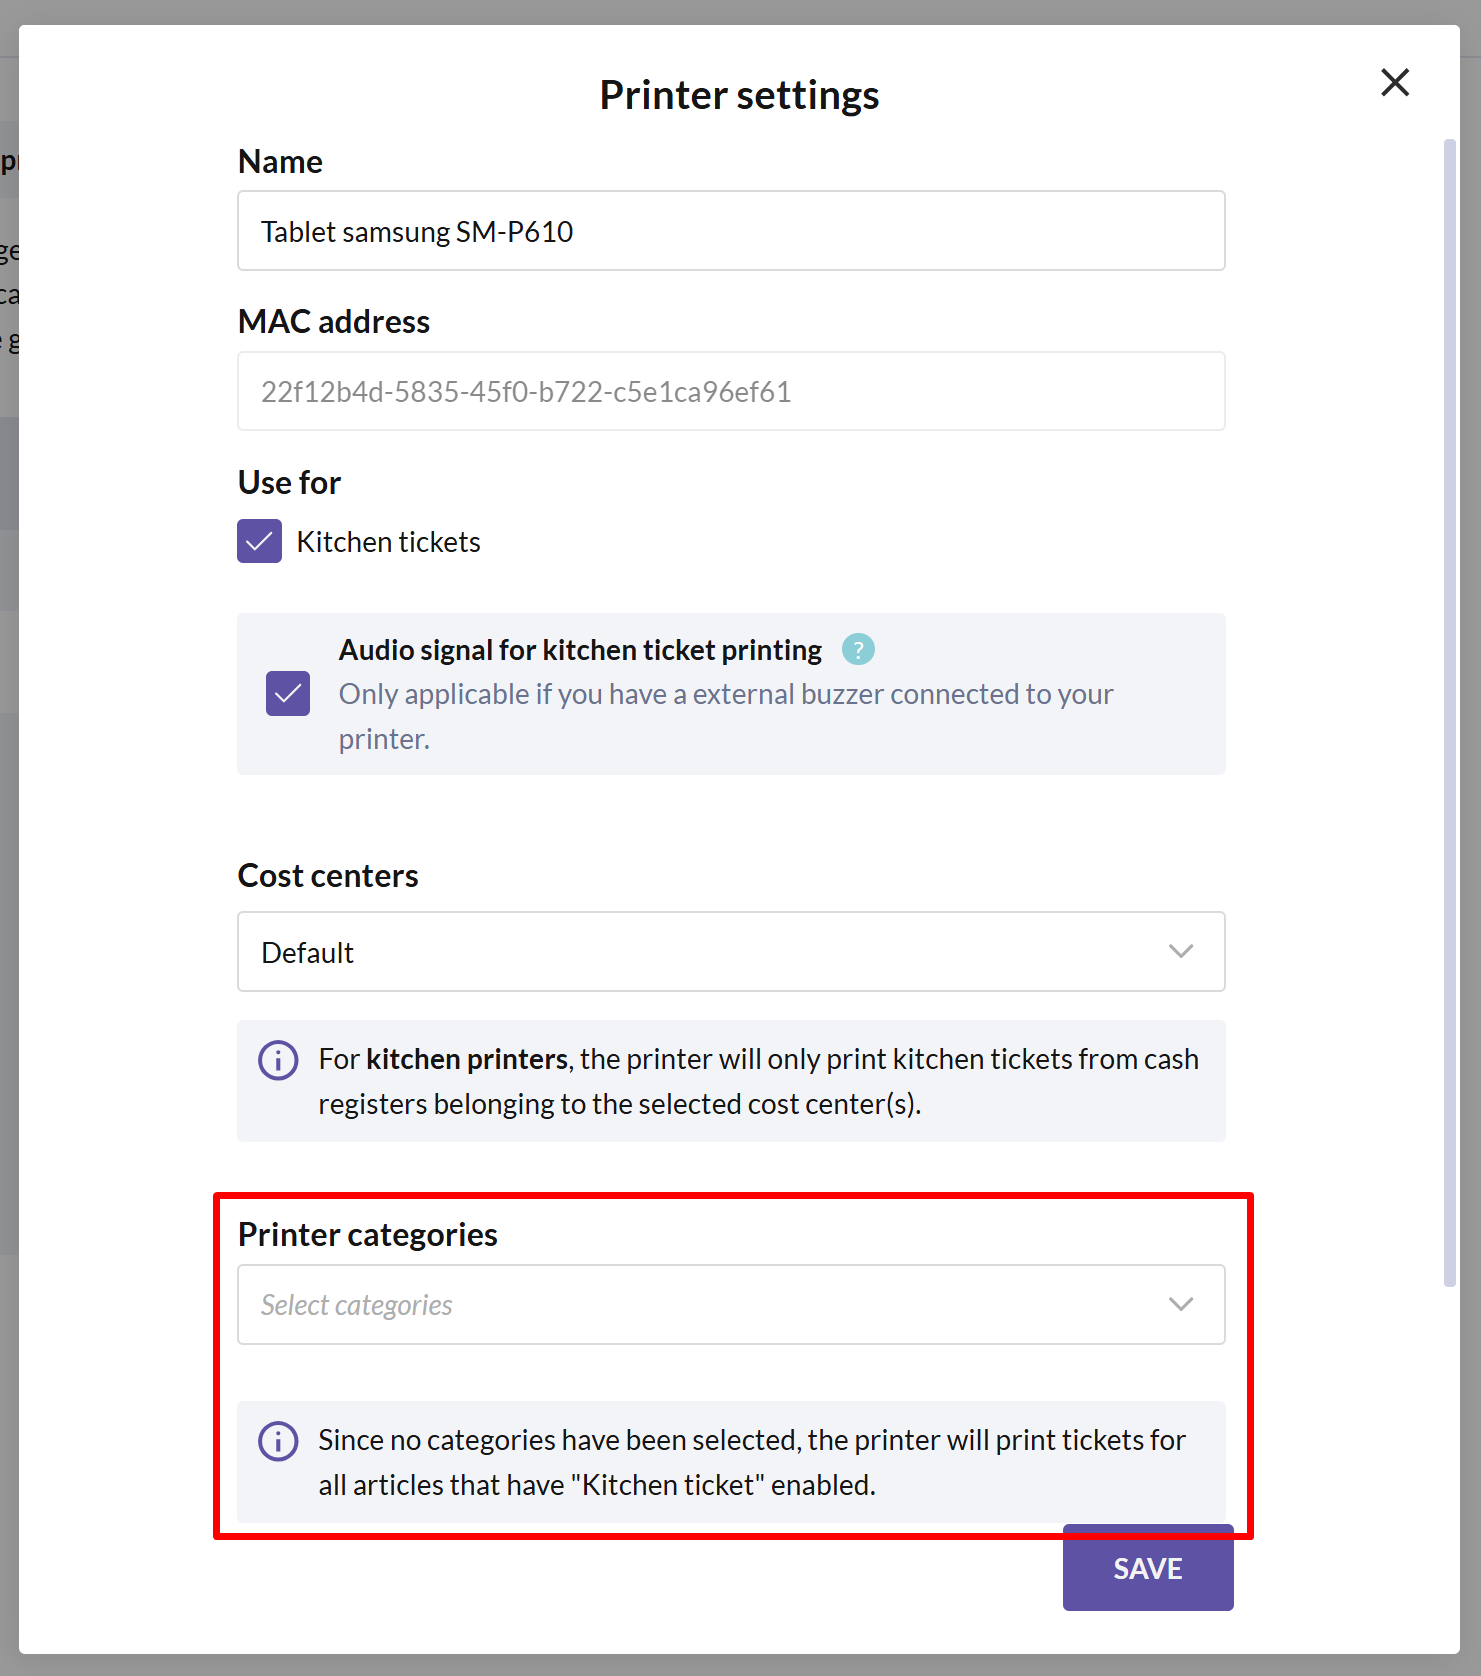Screen dimensions: 1481x1676
Task: Click 'Audio signal for kitchen ticket printing' text
Action: pos(580,650)
